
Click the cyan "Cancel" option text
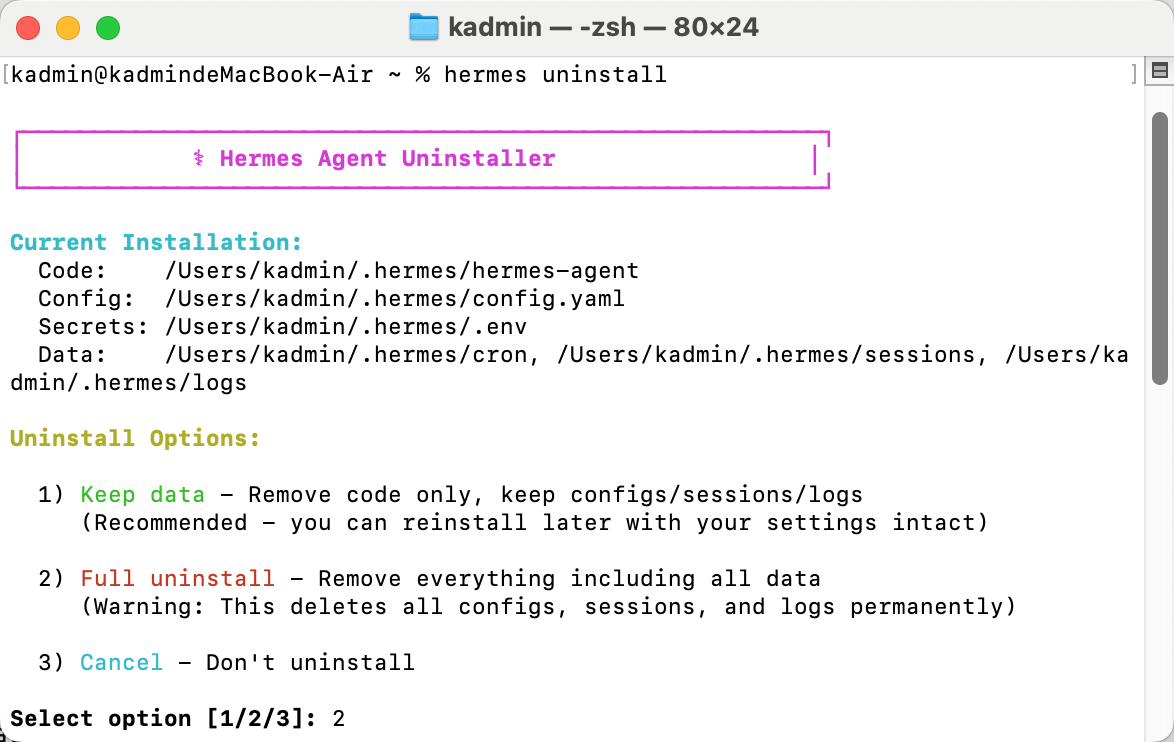pos(121,662)
